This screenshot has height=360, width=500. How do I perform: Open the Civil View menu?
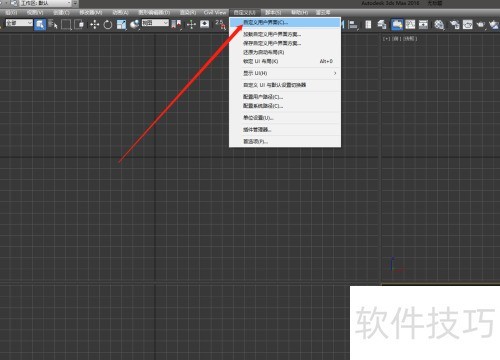pyautogui.click(x=215, y=12)
